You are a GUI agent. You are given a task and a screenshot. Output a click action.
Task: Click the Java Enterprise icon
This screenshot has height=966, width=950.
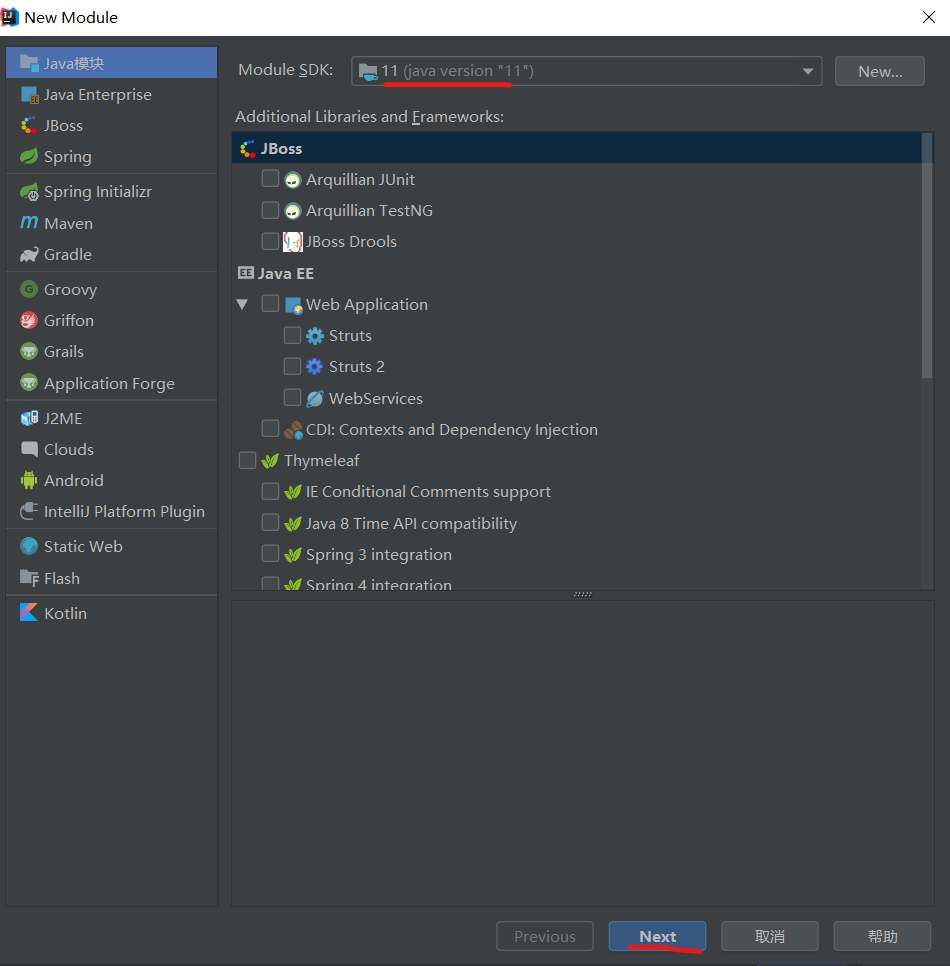[x=29, y=95]
